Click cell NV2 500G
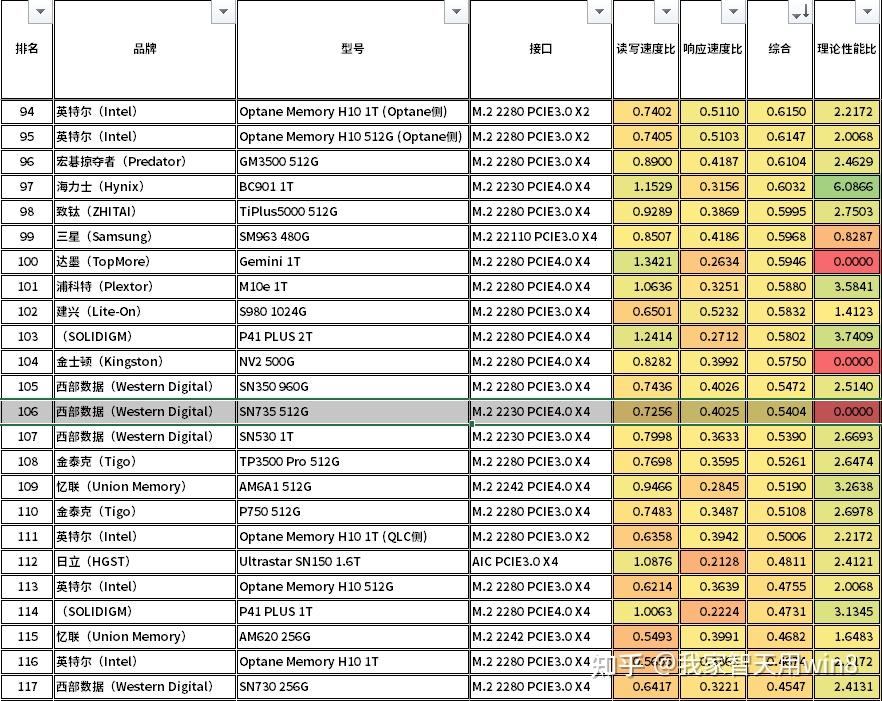Image resolution: width=882 pixels, height=701 pixels. [353, 361]
